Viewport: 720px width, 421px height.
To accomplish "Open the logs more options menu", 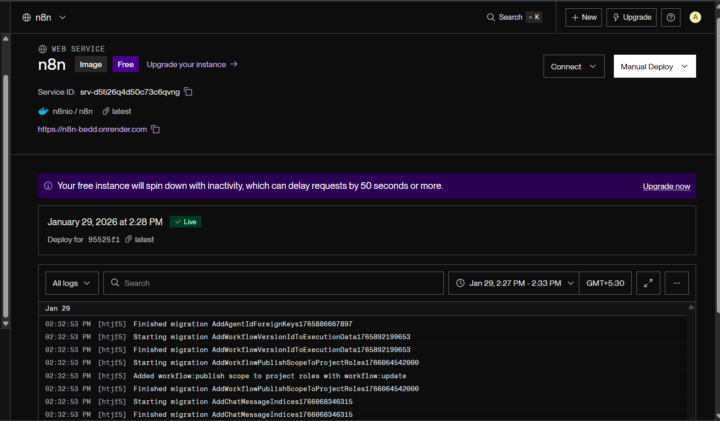I will (x=676, y=283).
